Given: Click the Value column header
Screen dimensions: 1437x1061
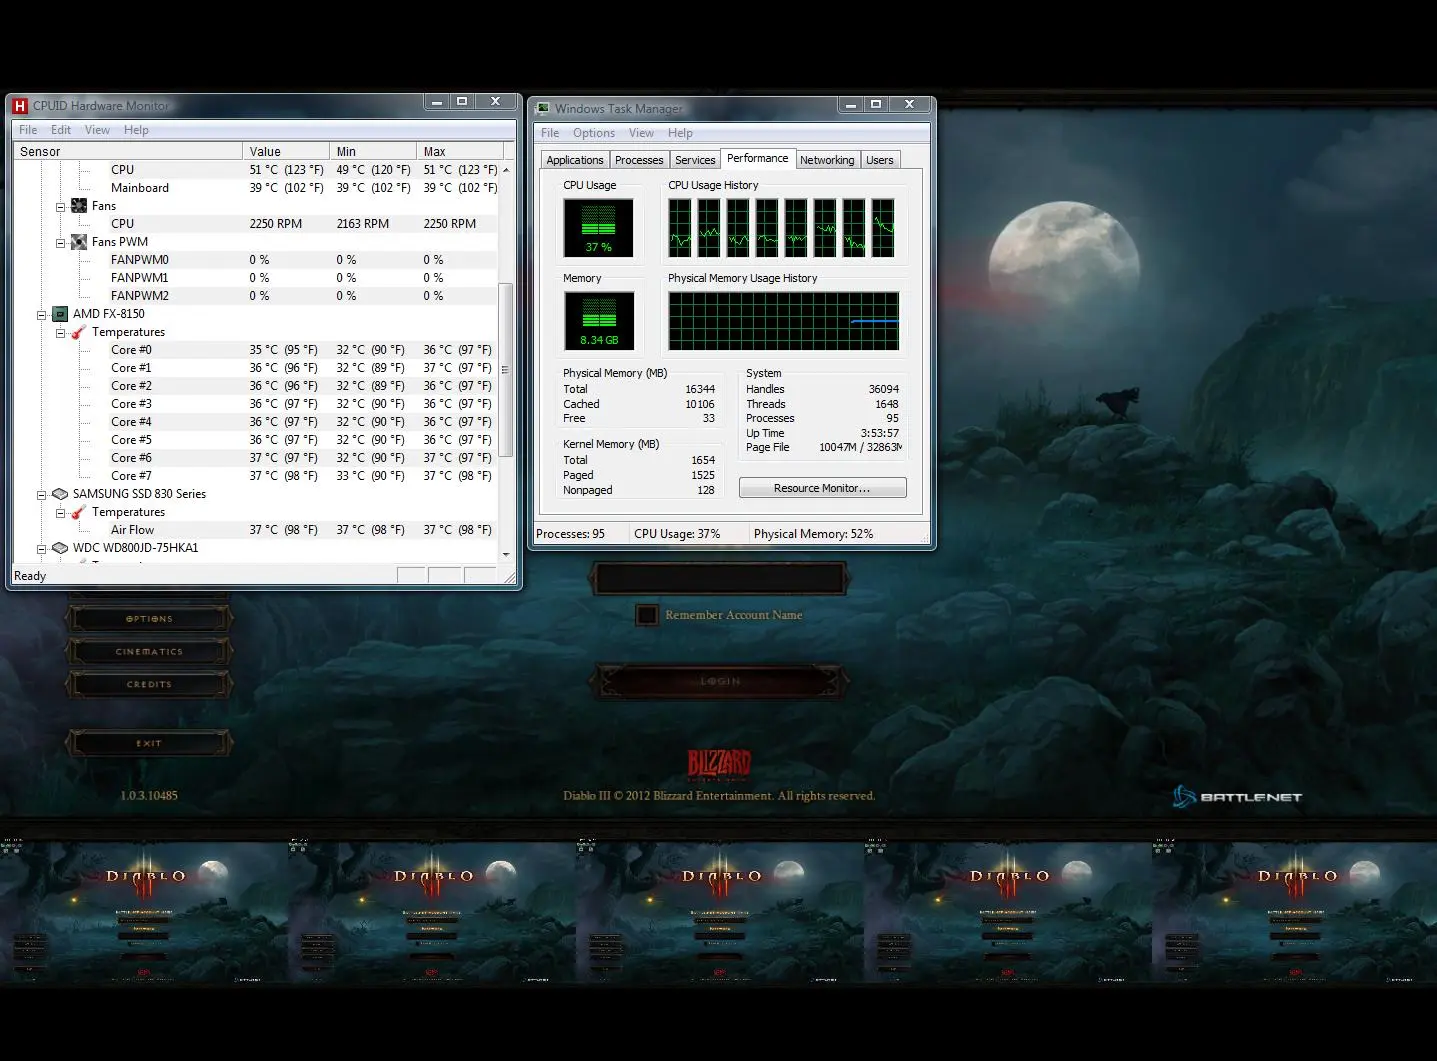Looking at the screenshot, I should (x=286, y=152).
